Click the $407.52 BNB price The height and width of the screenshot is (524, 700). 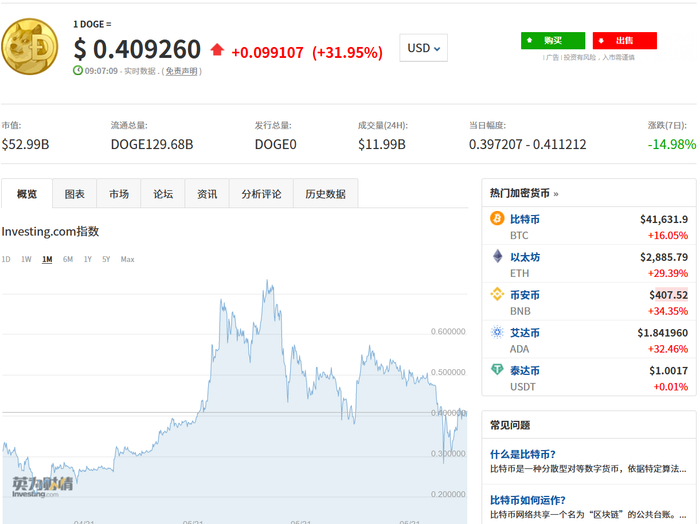[669, 295]
